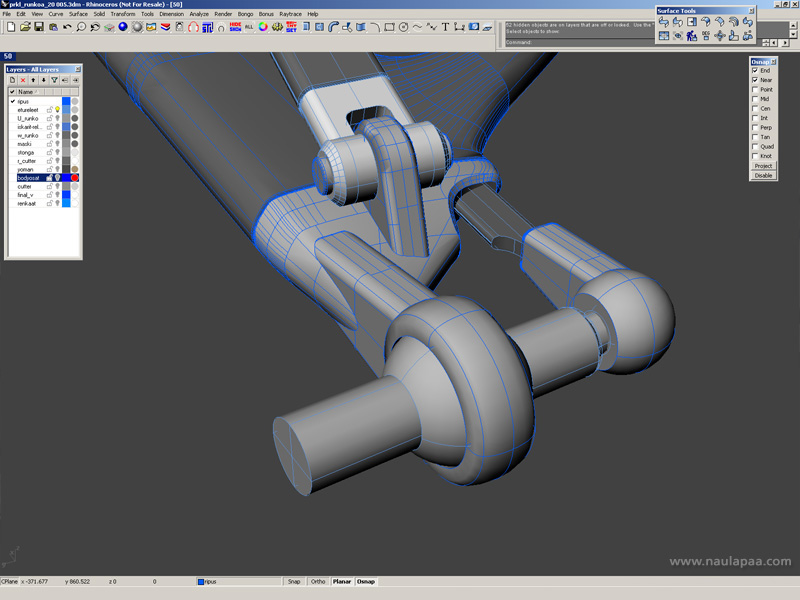Click the Name column header to sort layers
This screenshot has width=800, height=600.
(27, 91)
